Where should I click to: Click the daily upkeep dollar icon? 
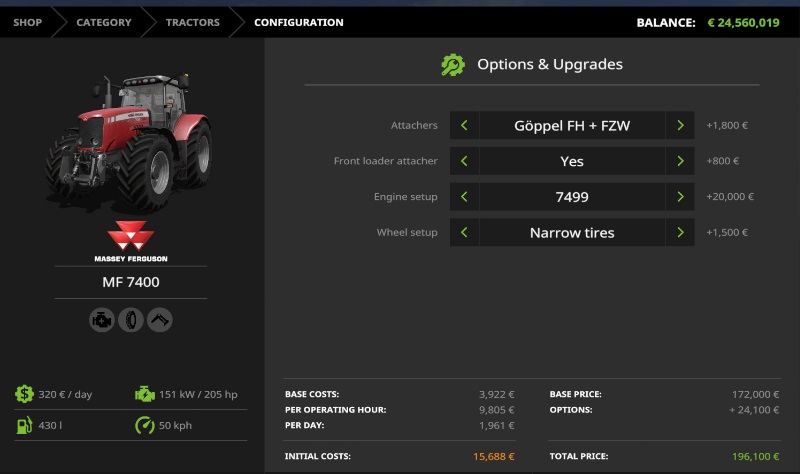click(x=23, y=394)
